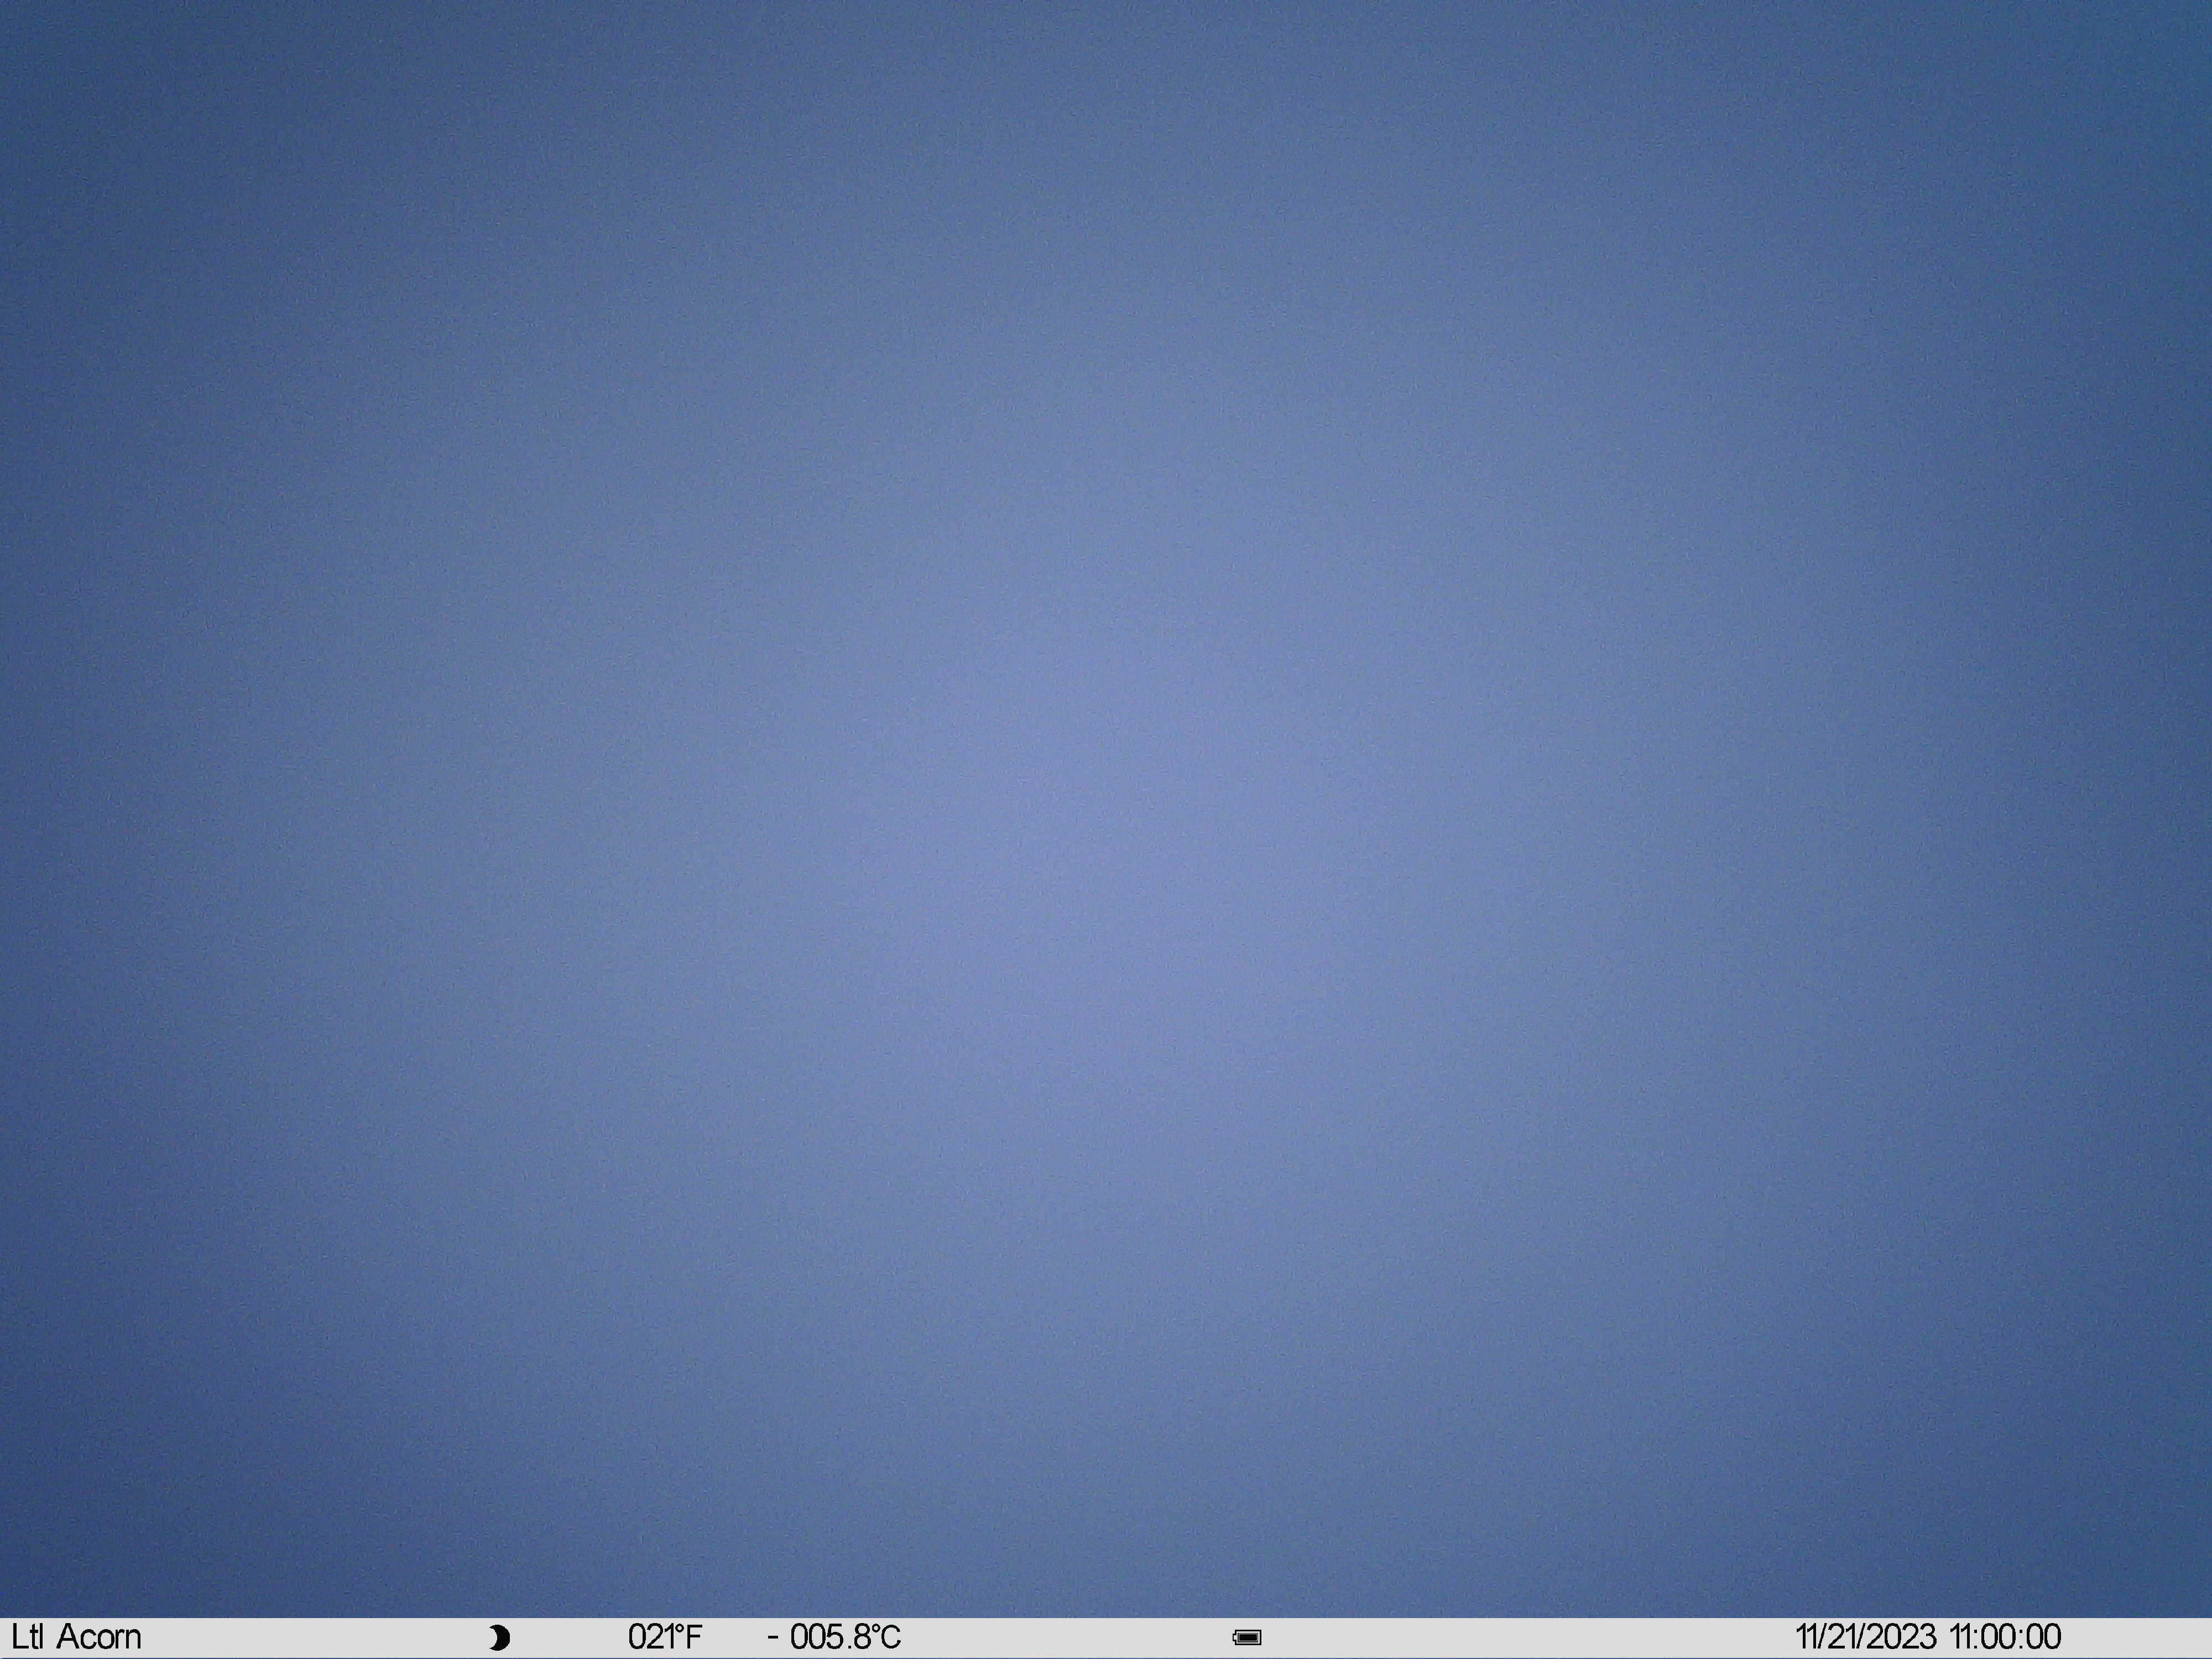
Task: Click the bright center of the blue image
Action: (x=1106, y=800)
